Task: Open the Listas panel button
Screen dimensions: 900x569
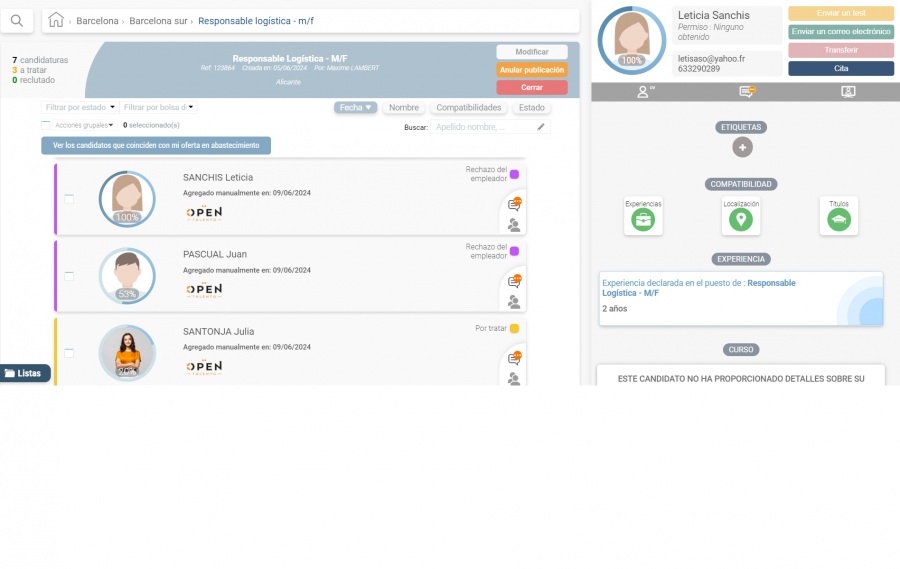Action: click(25, 373)
